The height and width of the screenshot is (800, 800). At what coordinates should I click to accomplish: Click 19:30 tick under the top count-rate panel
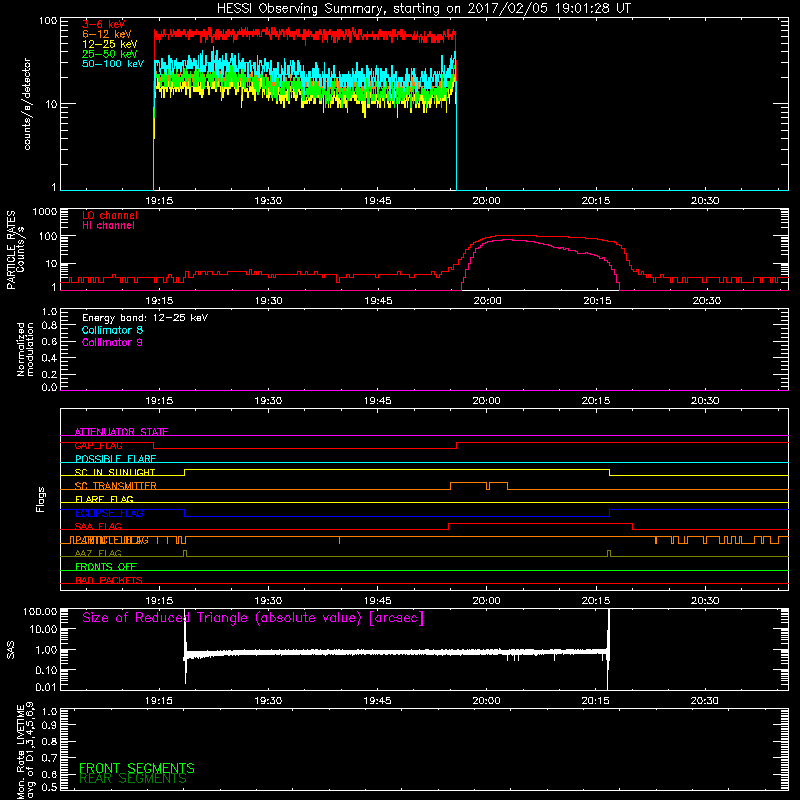(x=268, y=201)
